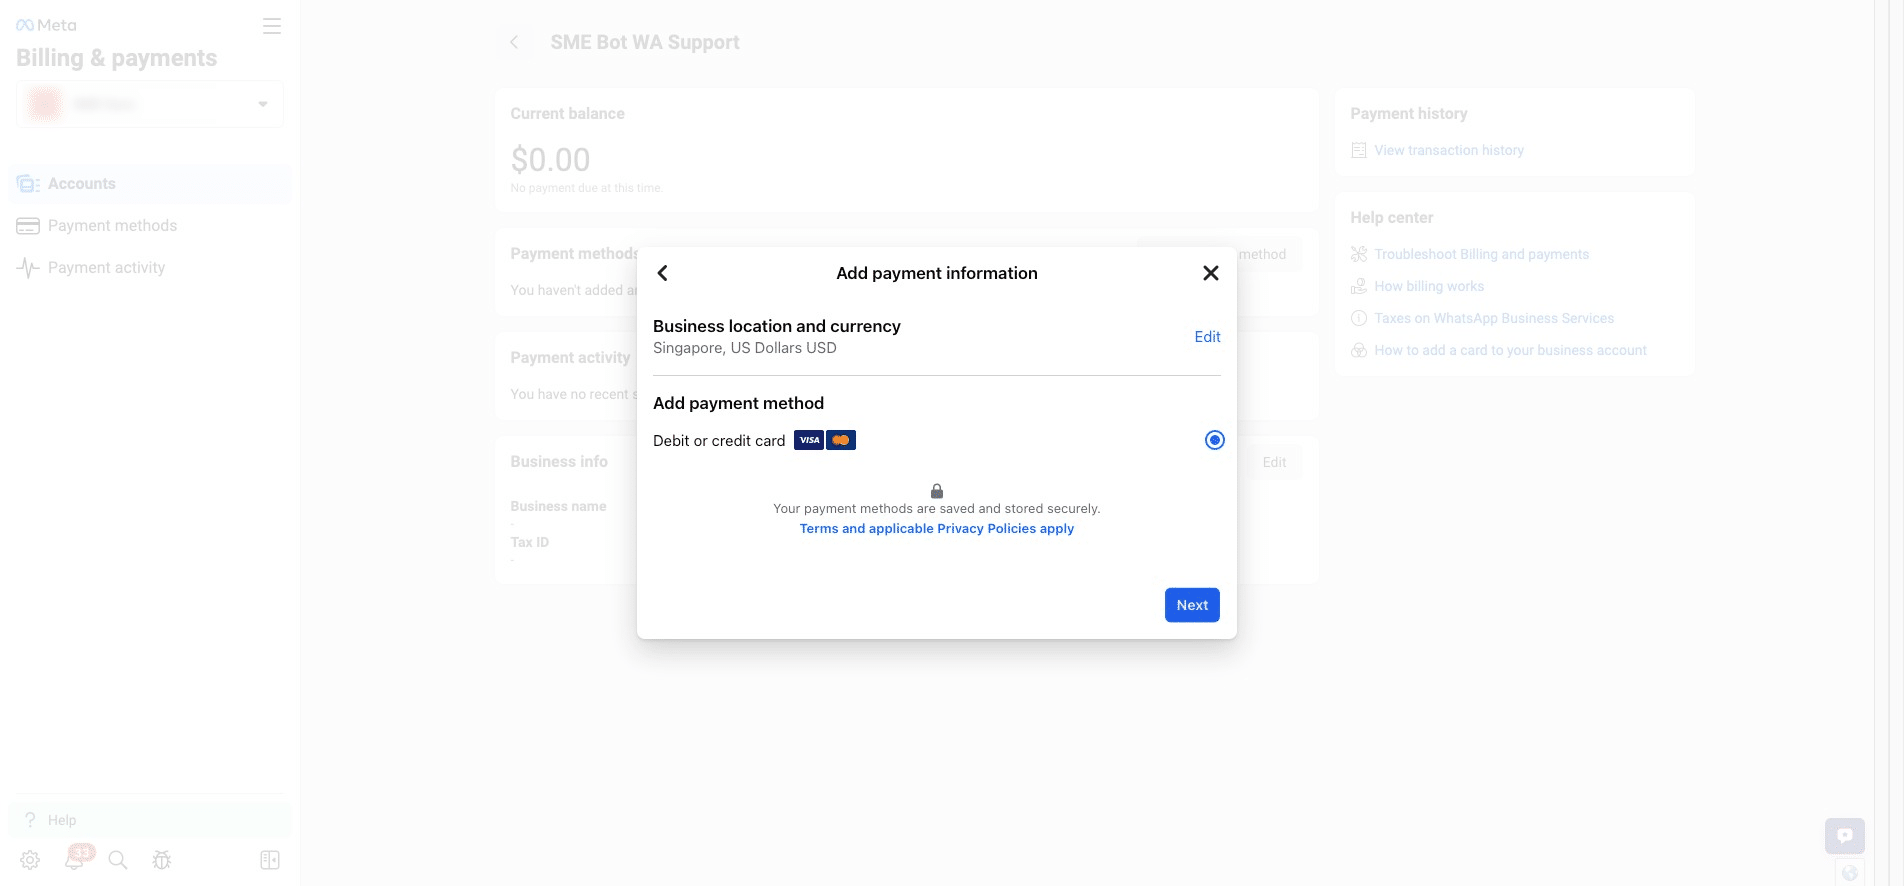Open Terms and applicable Privacy Policies link
The width and height of the screenshot is (1904, 886).
coord(937,529)
